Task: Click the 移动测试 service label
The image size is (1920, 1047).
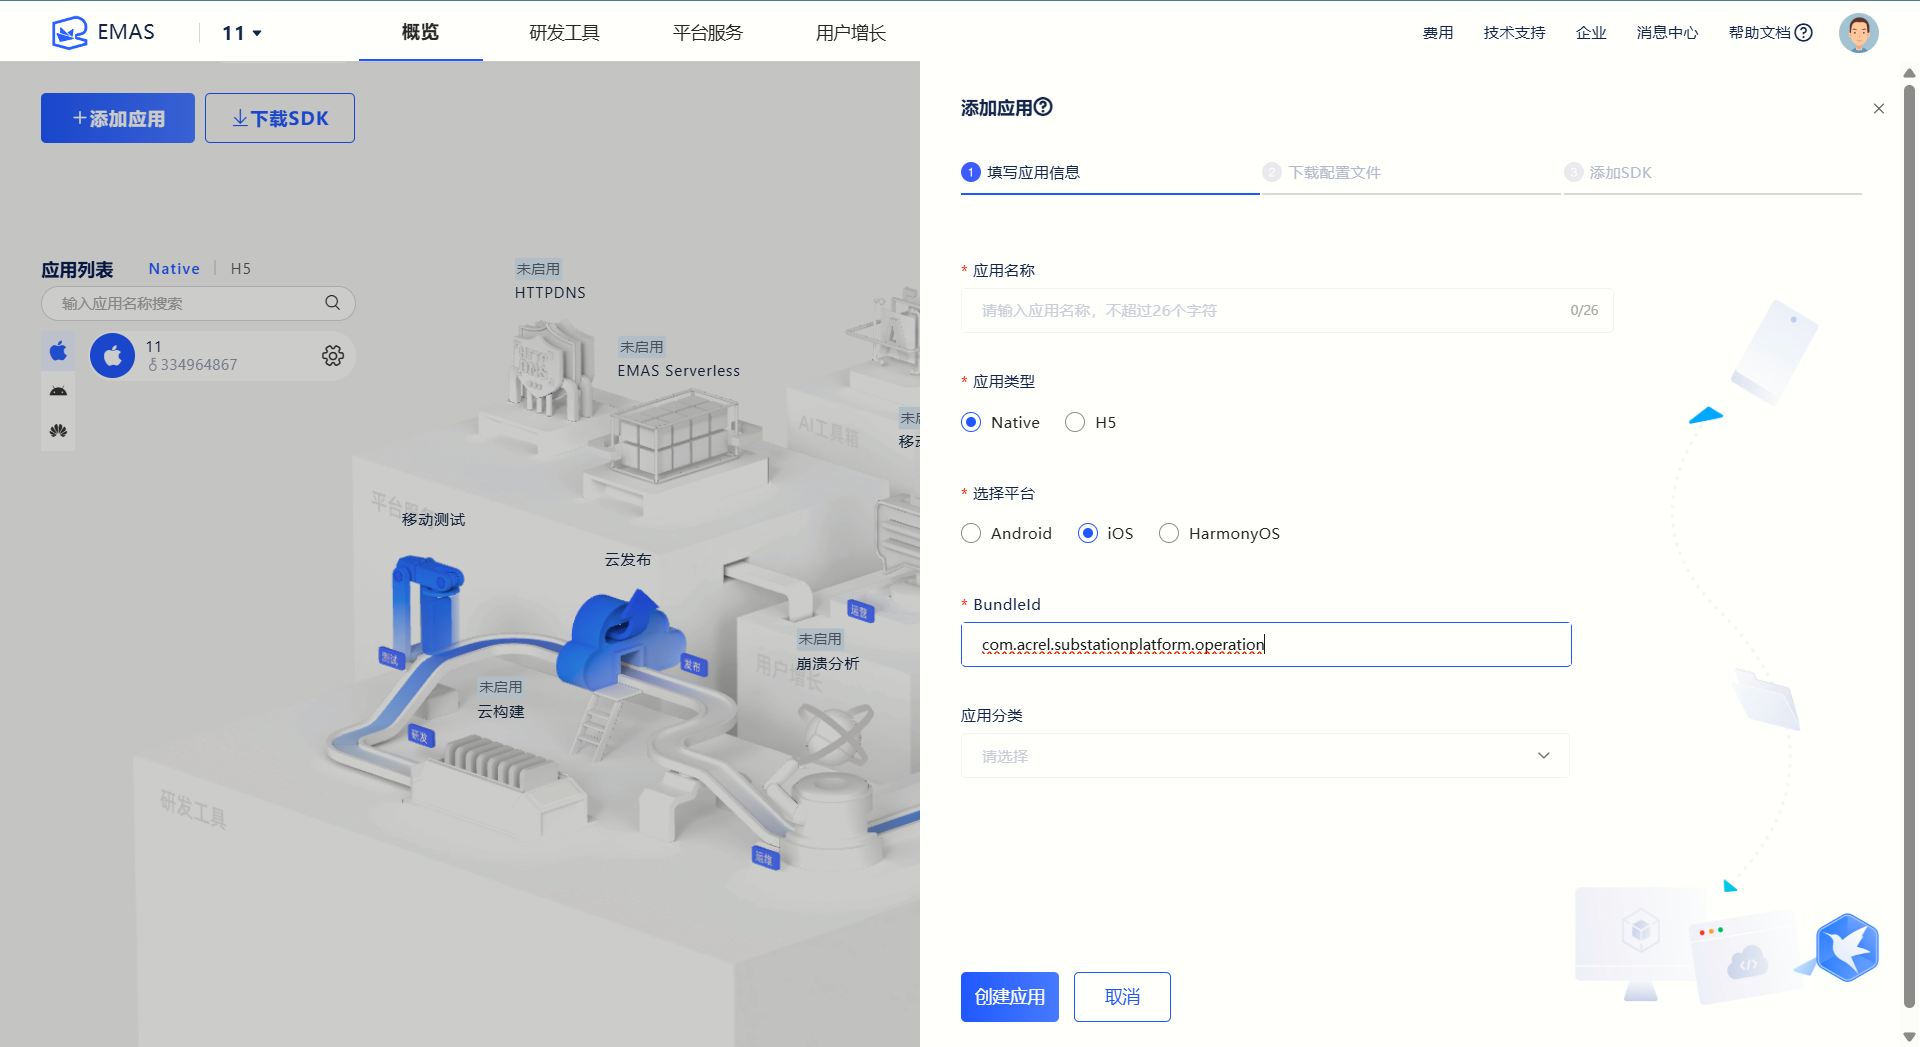Action: point(433,520)
